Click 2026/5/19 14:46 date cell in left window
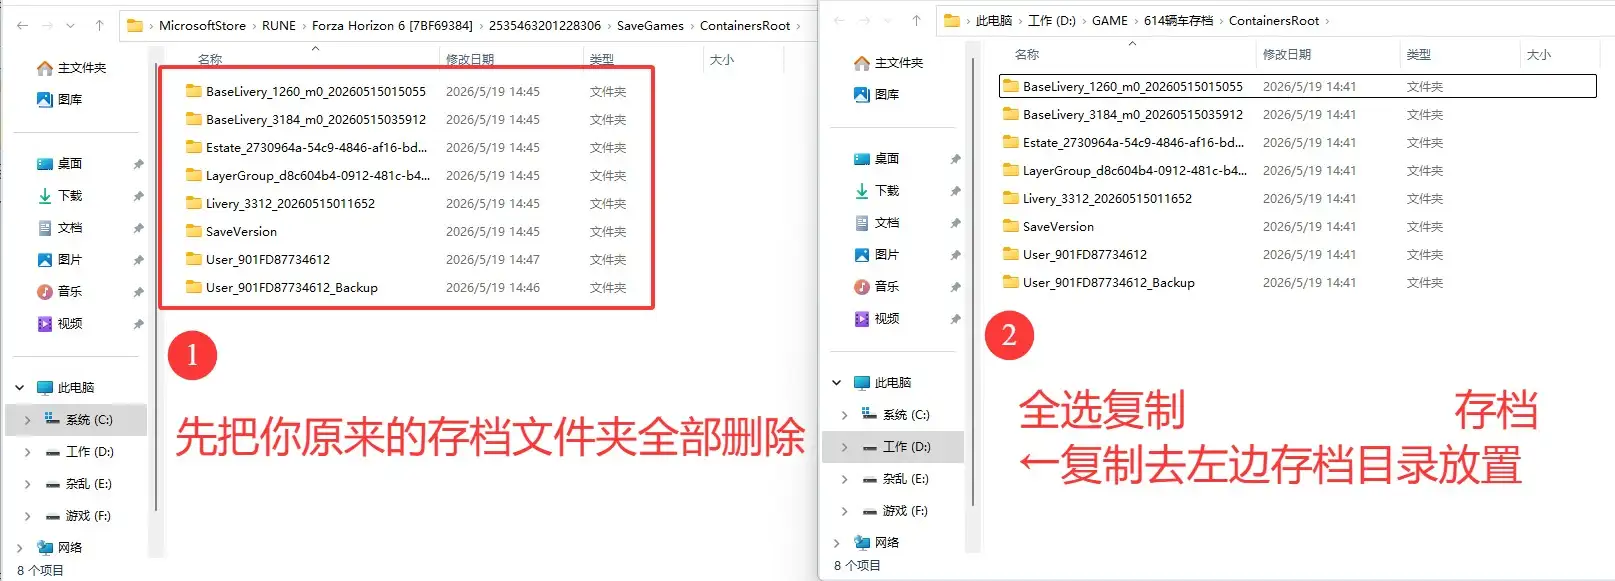 coord(492,287)
